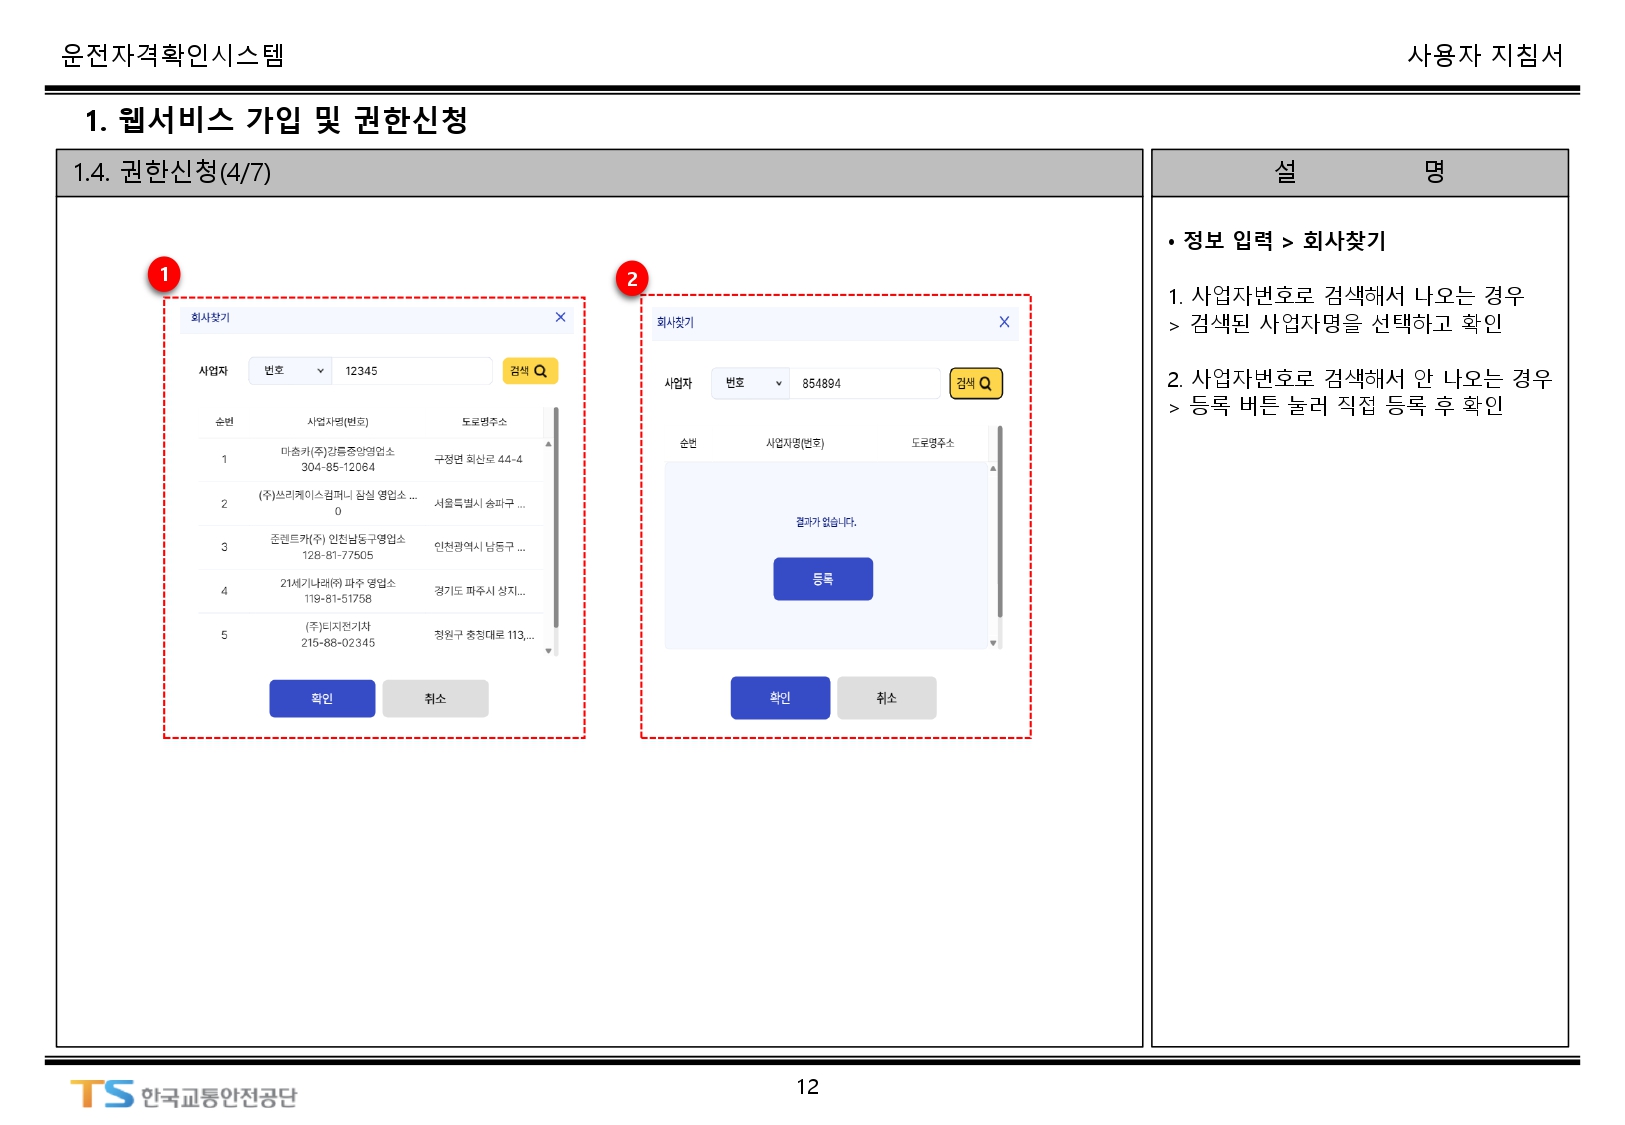This screenshot has height=1125, width=1625.
Task: Click the TS 한국교통안전공단 logo
Action: point(183,1095)
